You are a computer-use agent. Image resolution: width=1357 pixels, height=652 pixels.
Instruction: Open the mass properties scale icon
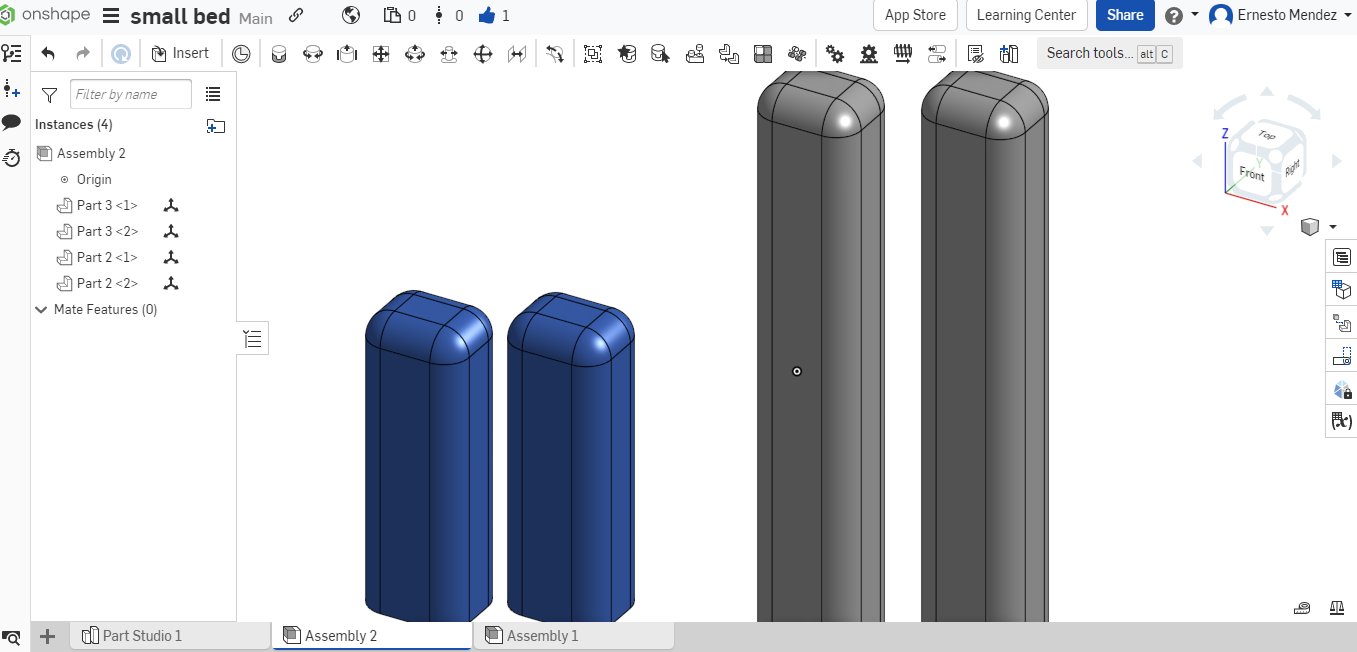coord(1337,607)
